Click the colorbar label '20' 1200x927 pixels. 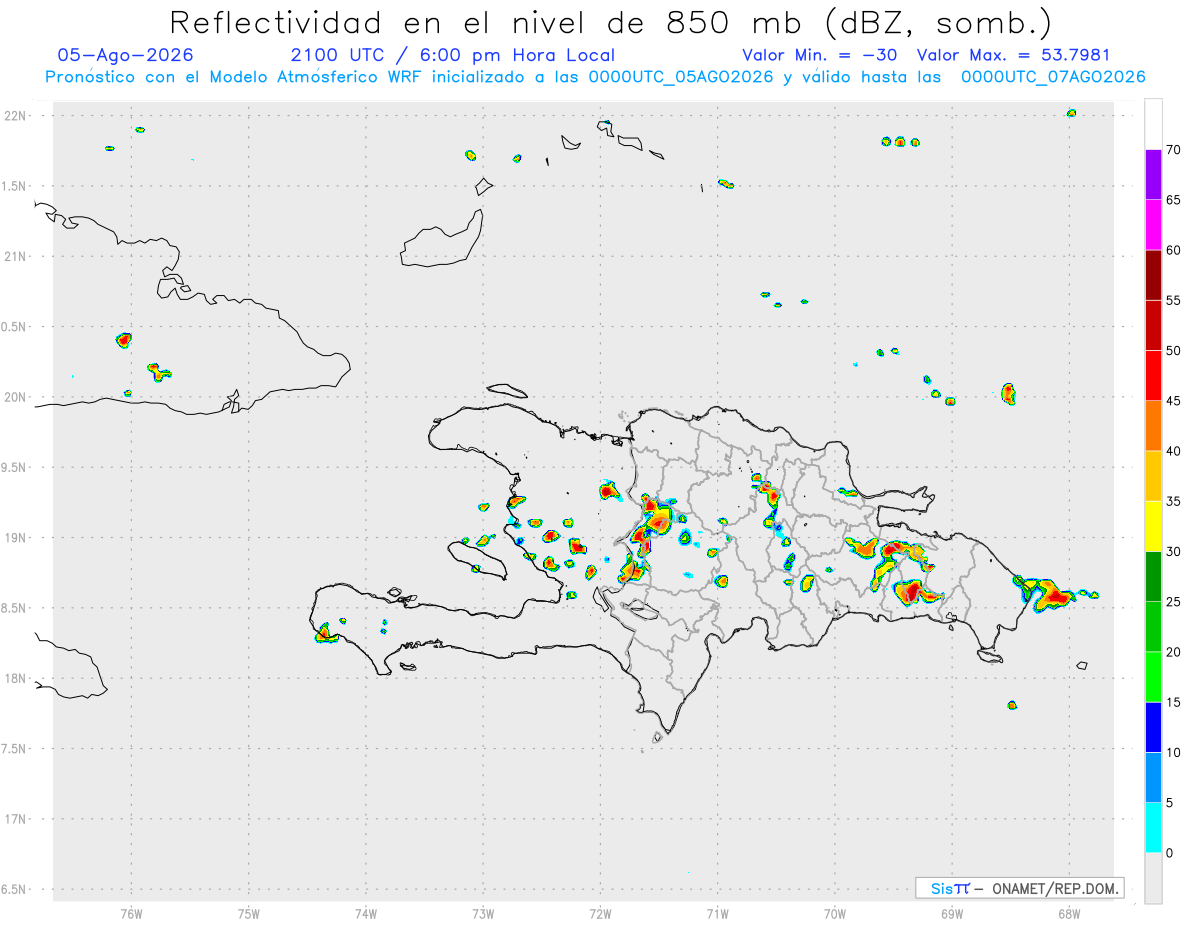pyautogui.click(x=1173, y=652)
